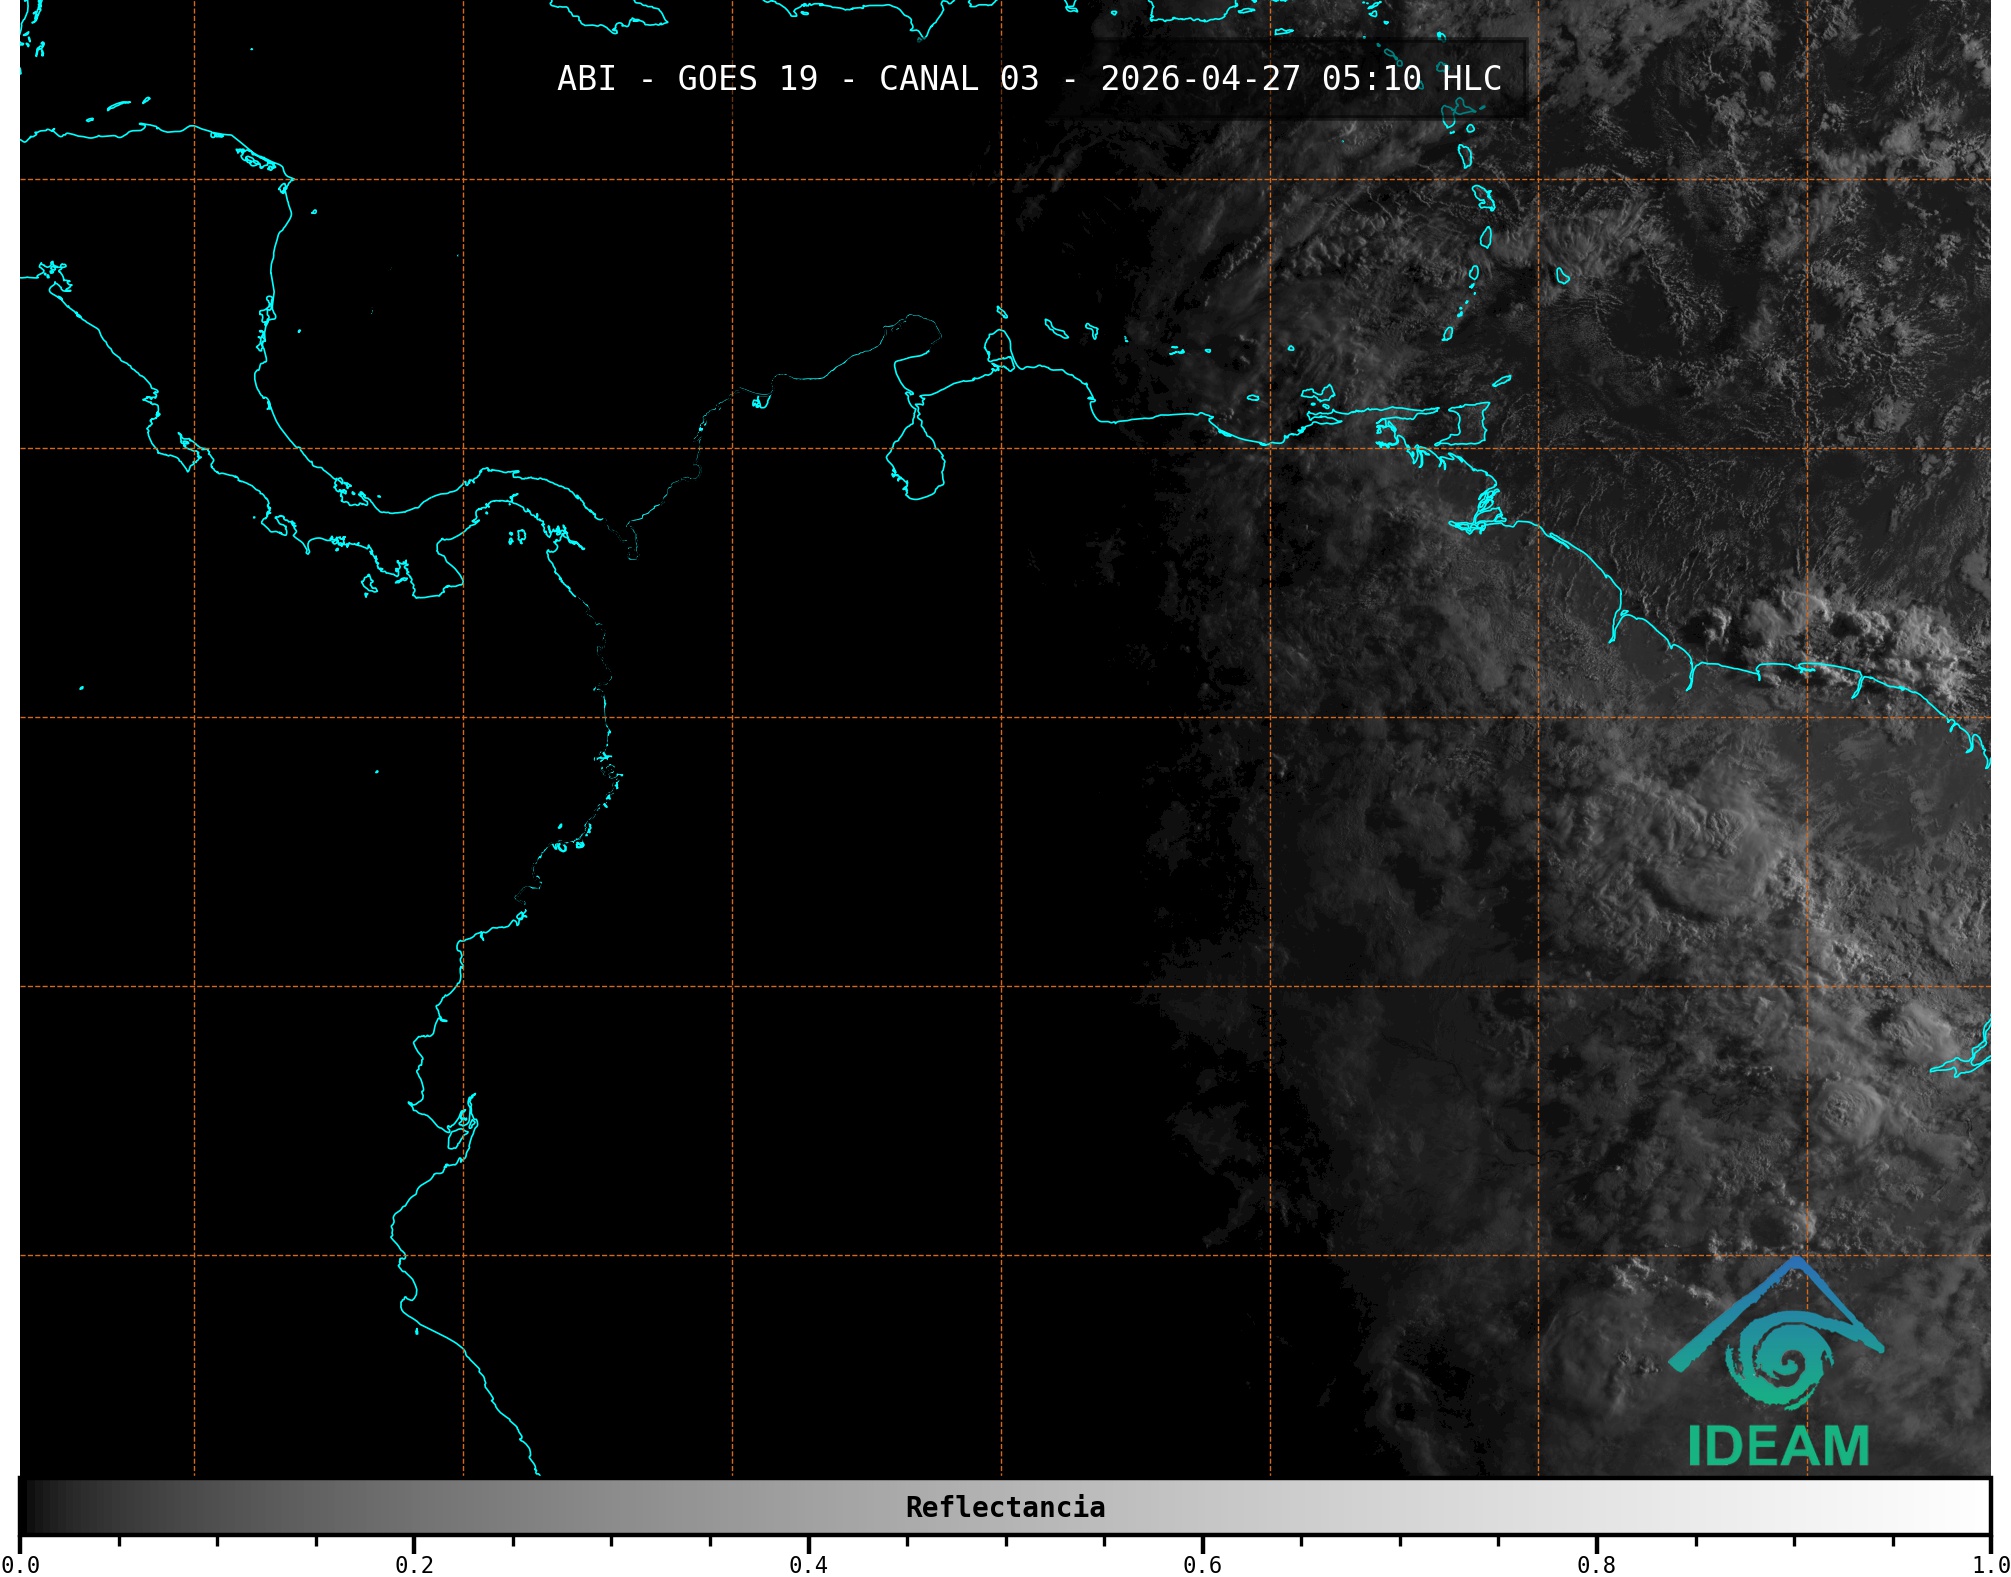Click the 'Reflectancia' colorbar label
This screenshot has width=2011, height=1577.
[1005, 1507]
